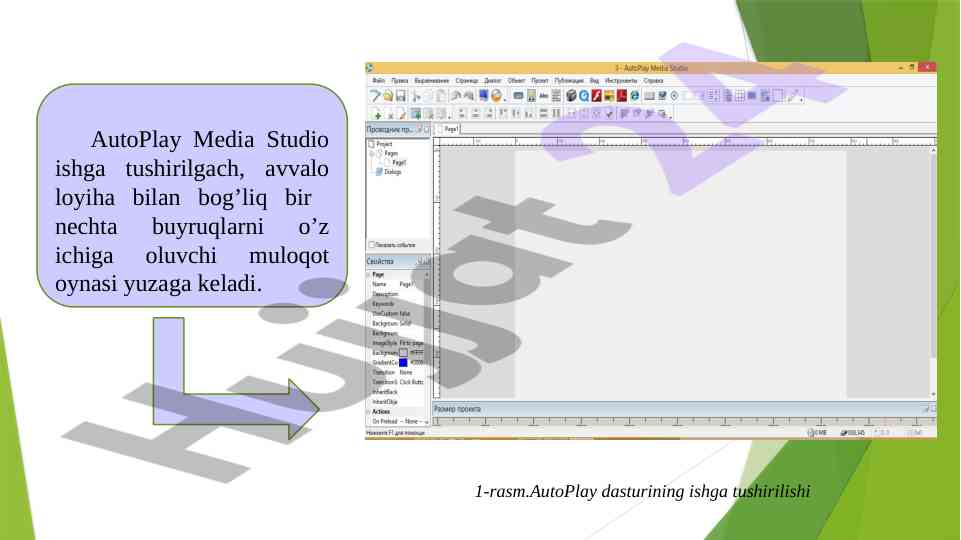This screenshot has width=961, height=540.
Task: Click the Preview monitor icon
Action: click(484, 96)
